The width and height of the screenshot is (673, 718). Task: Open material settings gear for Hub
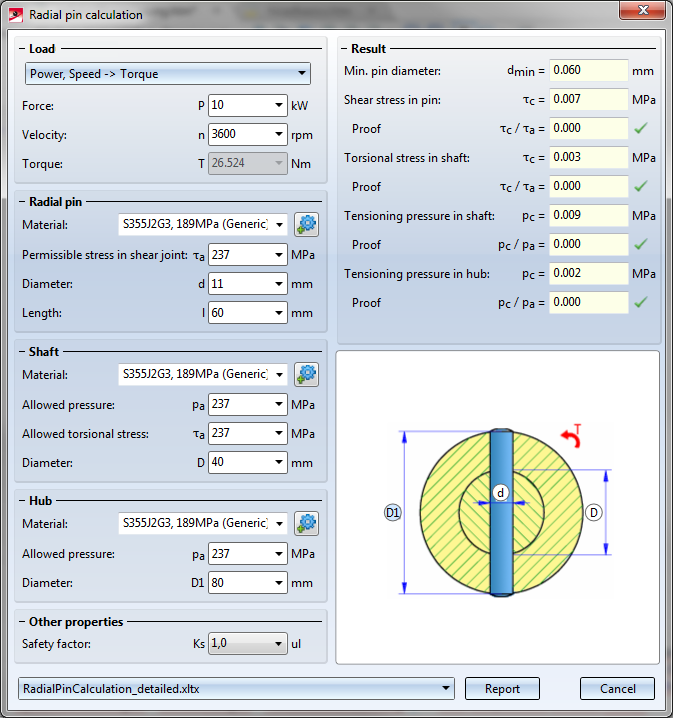[307, 523]
